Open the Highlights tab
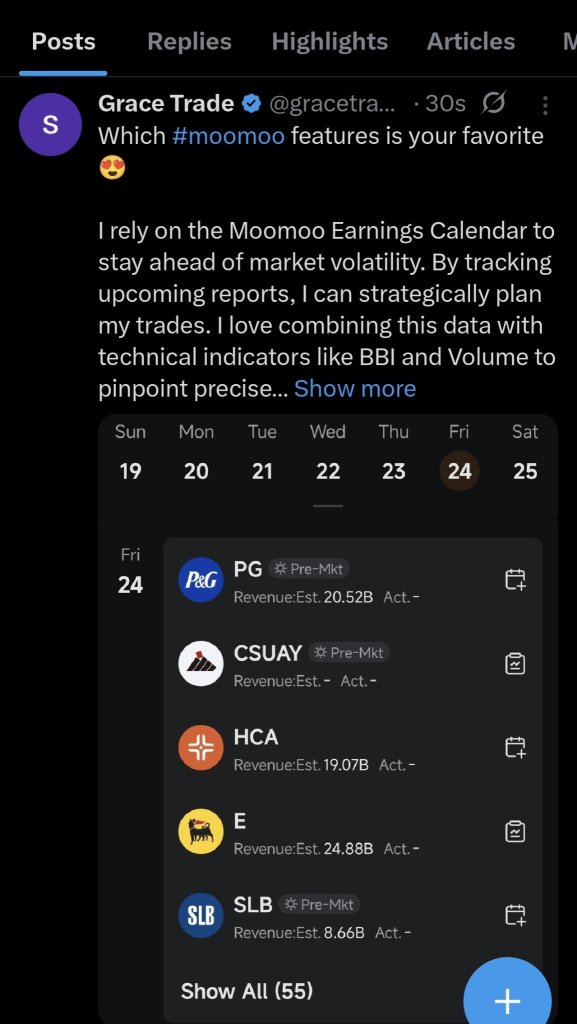577x1024 pixels. tap(330, 42)
